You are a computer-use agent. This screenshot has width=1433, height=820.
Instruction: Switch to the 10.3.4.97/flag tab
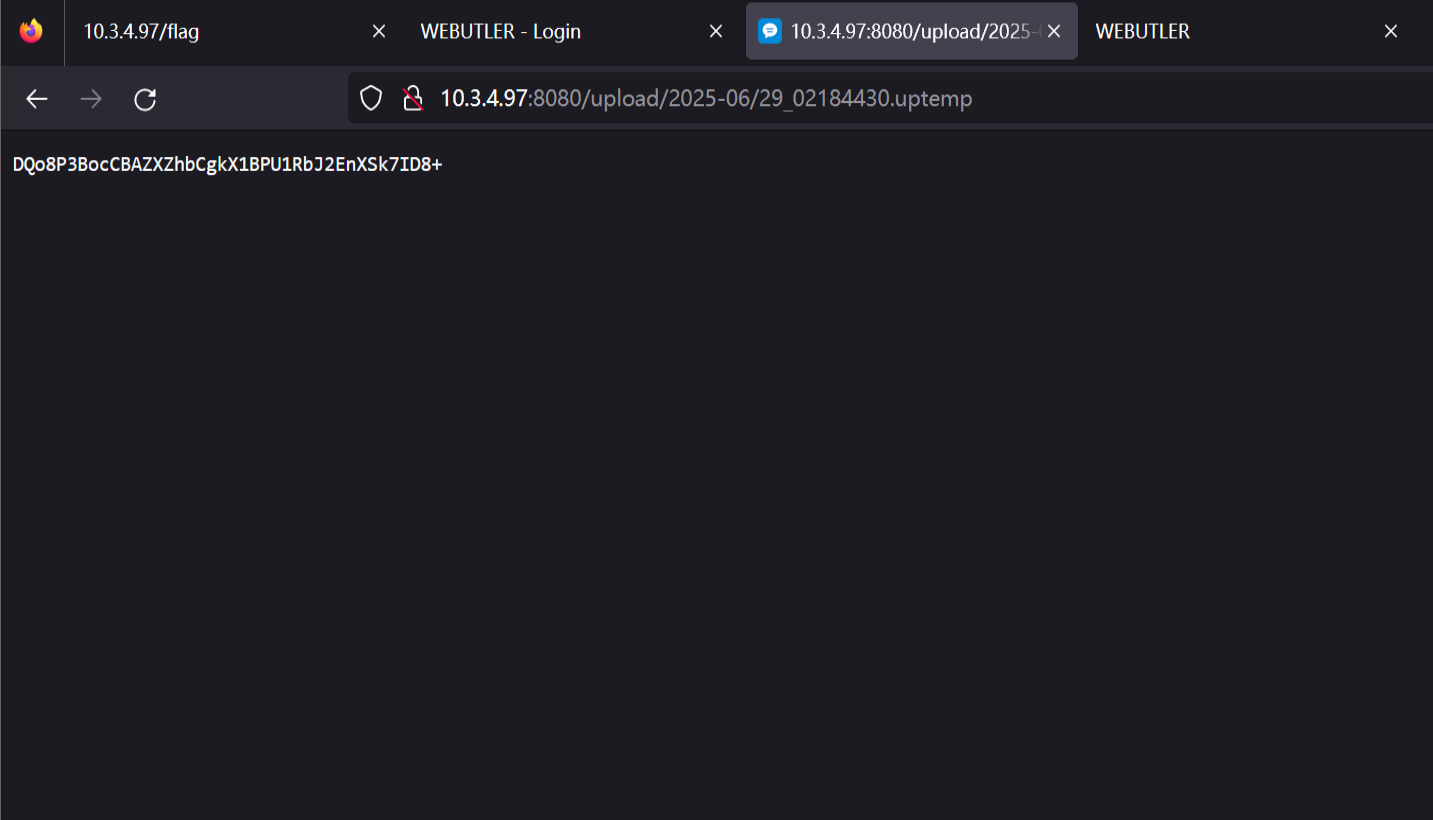pos(220,31)
